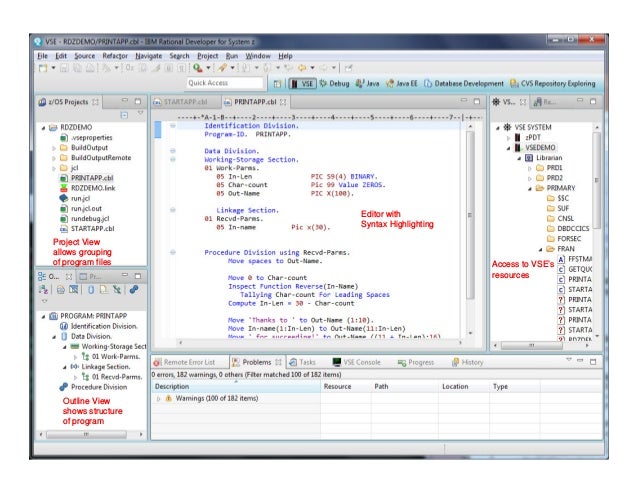The width and height of the screenshot is (638, 493).
Task: Click the Collapse All icon in z/OS Projects
Action: [x=125, y=115]
